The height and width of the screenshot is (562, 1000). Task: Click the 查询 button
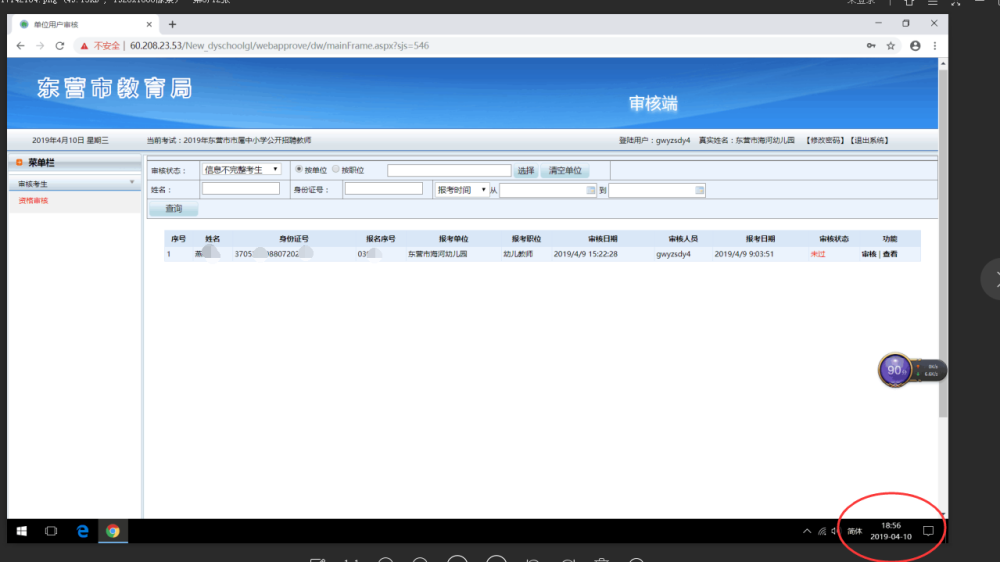173,209
